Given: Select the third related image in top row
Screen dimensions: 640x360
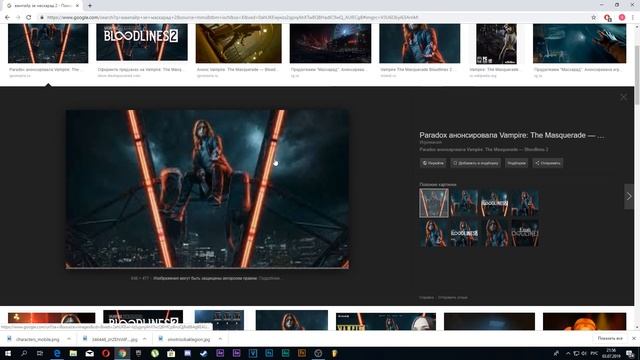Looking at the screenshot, I should 494,202.
